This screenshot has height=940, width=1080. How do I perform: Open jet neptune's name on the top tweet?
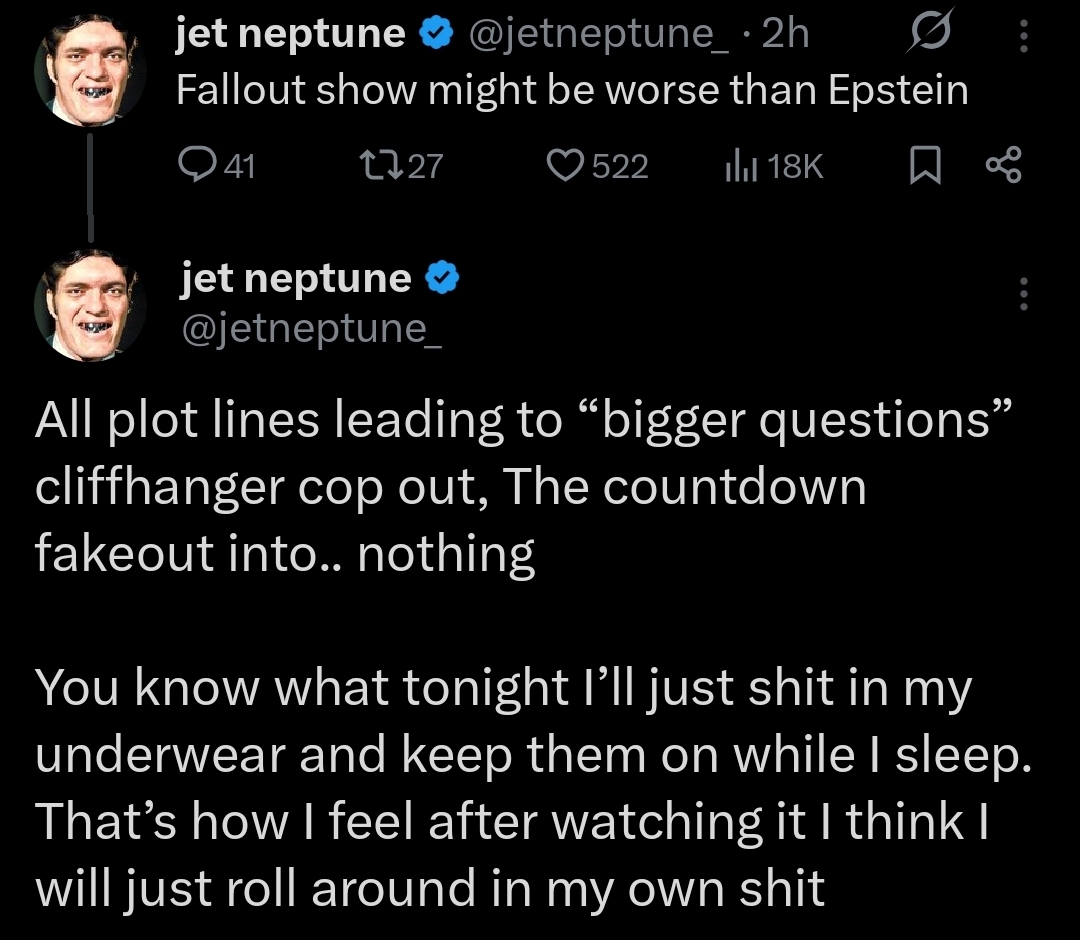(290, 35)
